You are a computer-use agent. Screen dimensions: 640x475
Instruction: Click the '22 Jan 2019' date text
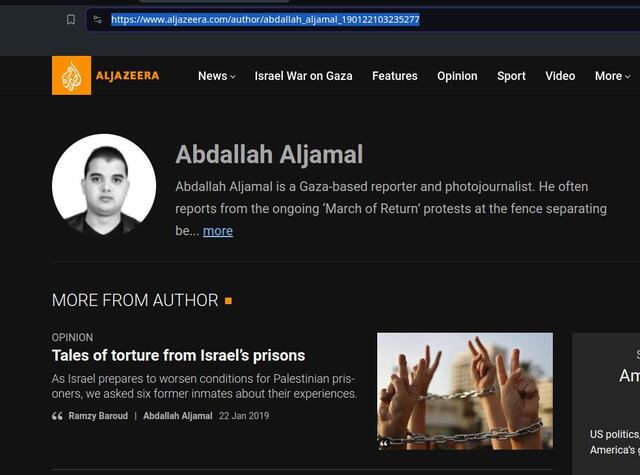tap(244, 416)
